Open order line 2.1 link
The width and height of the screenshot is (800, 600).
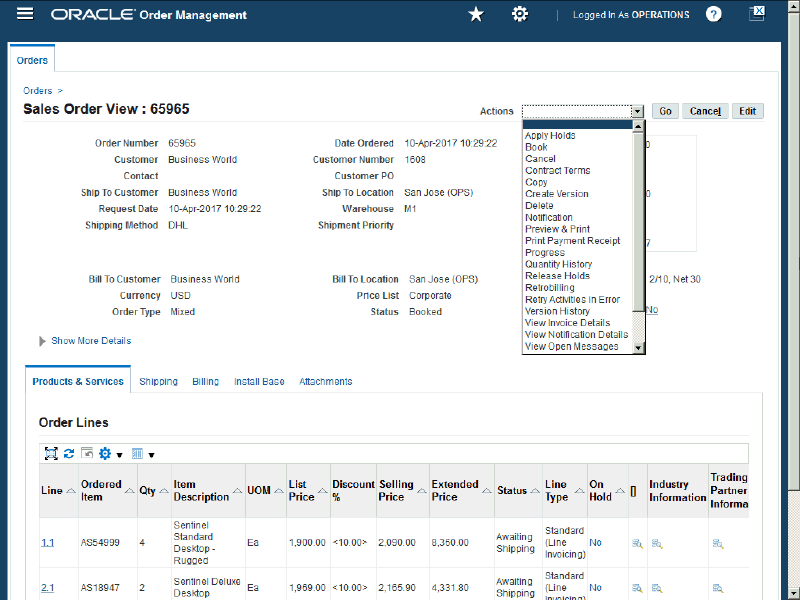[47, 588]
